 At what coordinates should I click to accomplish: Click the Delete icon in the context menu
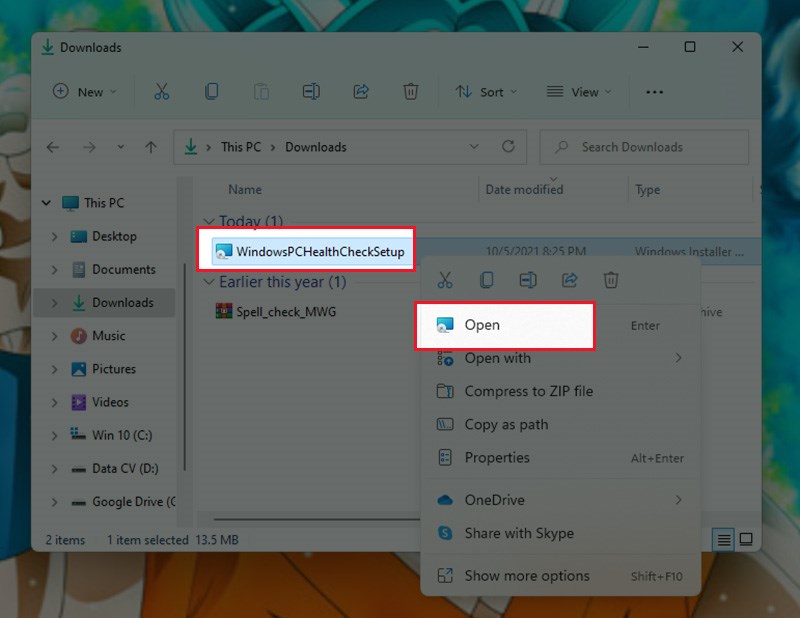coord(611,280)
